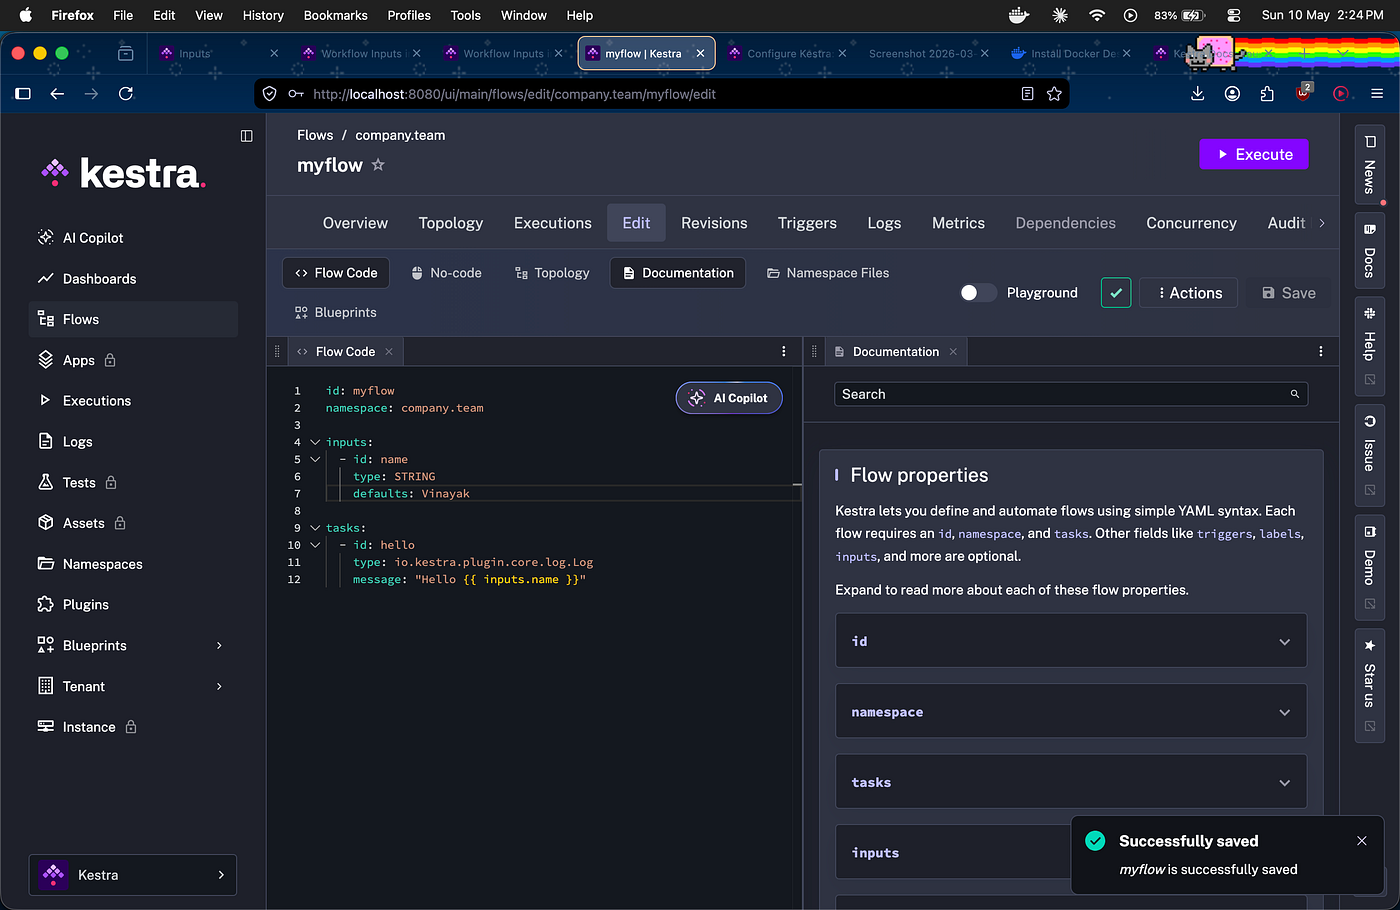Go to the Flows breadcrumb link
The image size is (1400, 910).
tap(315, 135)
